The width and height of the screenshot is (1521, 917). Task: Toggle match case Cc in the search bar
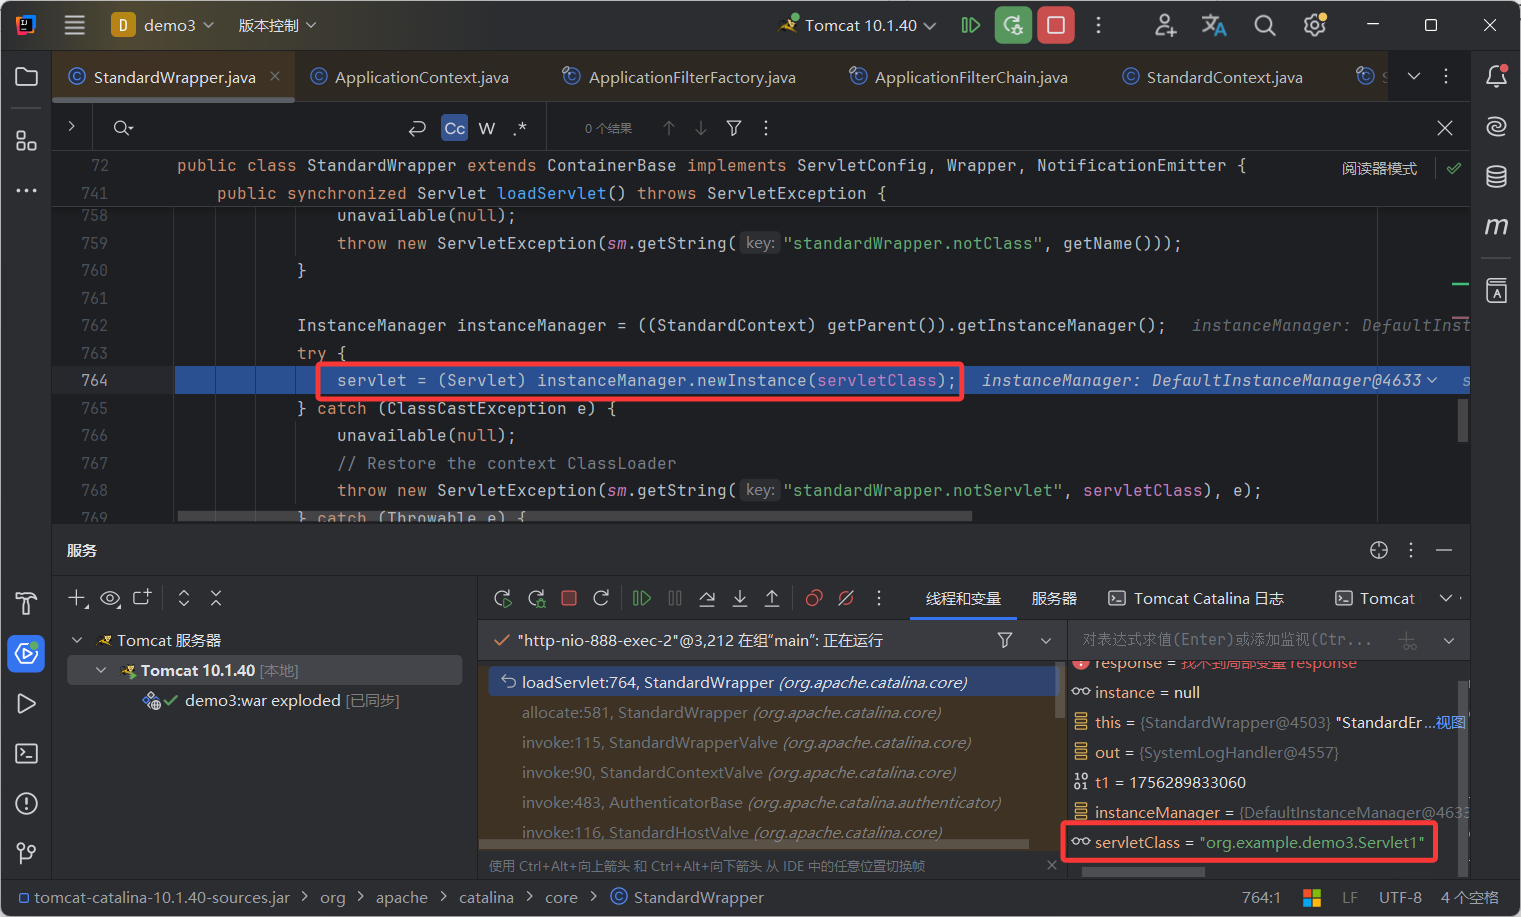click(x=454, y=128)
